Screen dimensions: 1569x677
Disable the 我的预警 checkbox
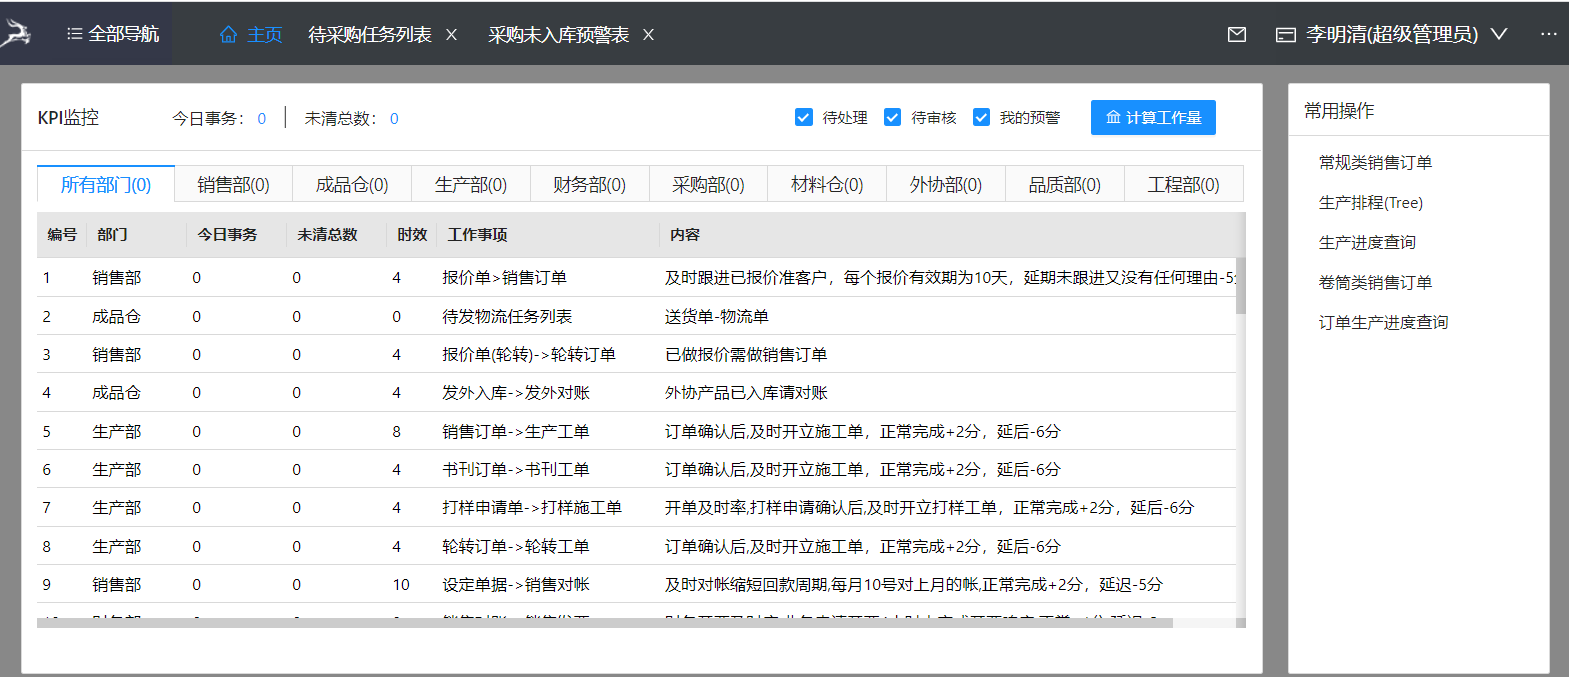[x=981, y=117]
